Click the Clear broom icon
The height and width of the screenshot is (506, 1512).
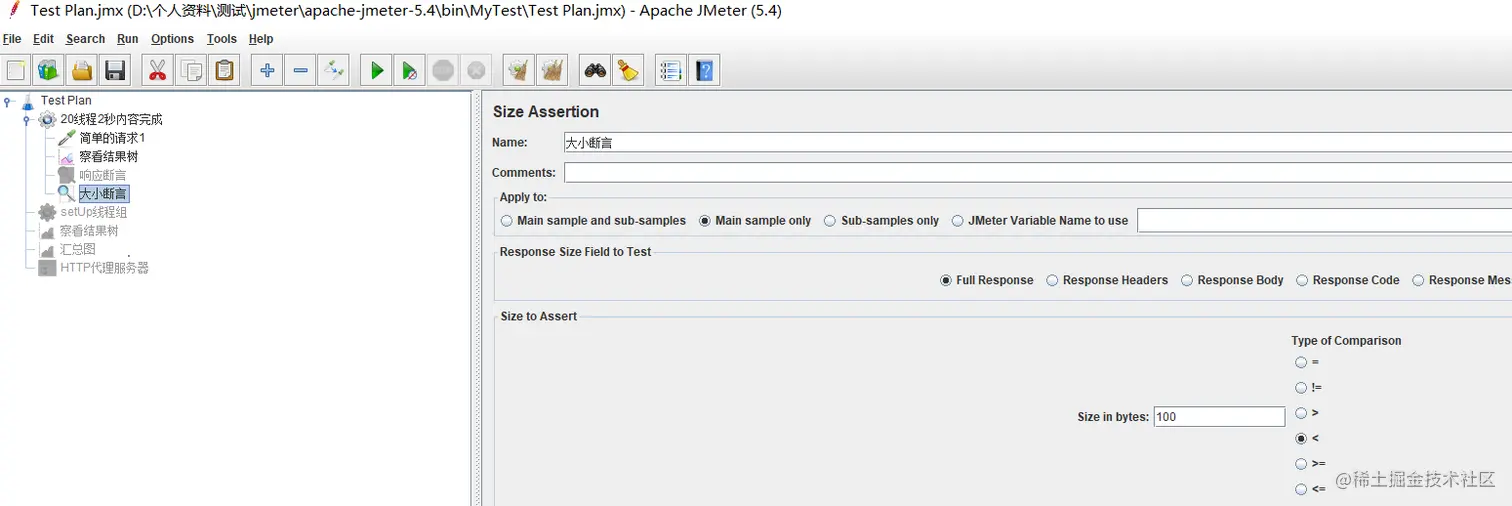(x=518, y=70)
